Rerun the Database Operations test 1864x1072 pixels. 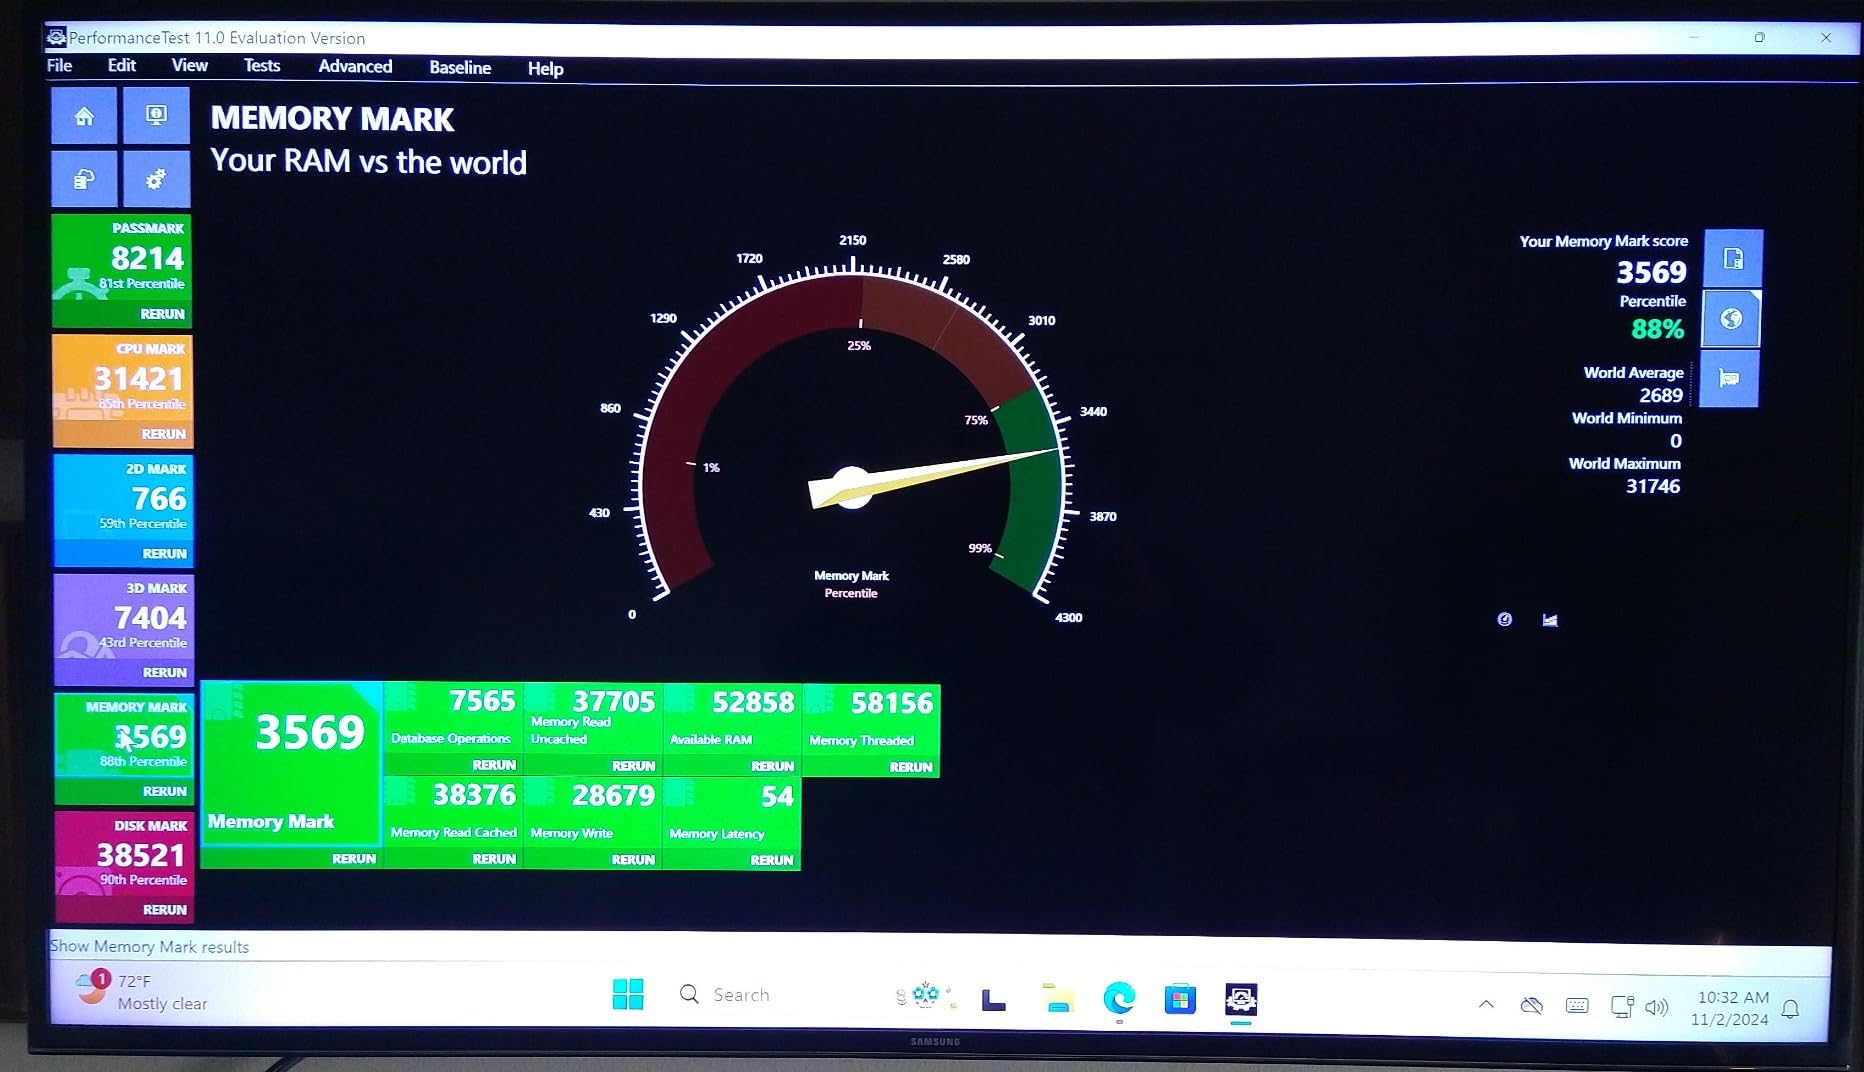click(494, 765)
